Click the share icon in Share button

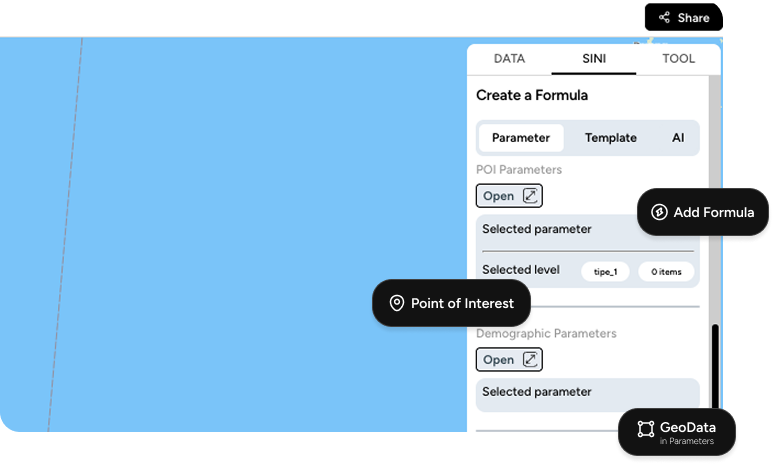pos(665,18)
